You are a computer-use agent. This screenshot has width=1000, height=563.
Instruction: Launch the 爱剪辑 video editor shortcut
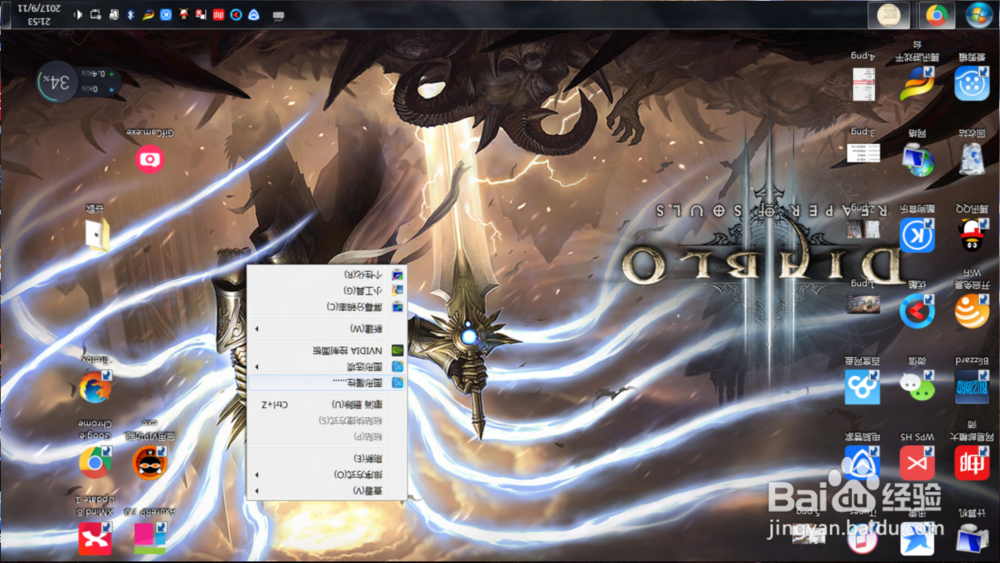(x=972, y=84)
